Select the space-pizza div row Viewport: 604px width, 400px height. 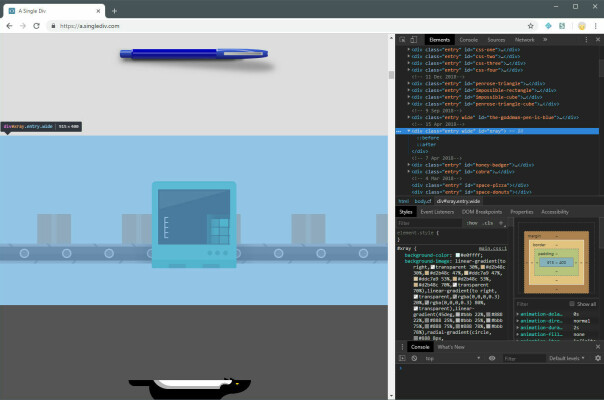coord(470,185)
